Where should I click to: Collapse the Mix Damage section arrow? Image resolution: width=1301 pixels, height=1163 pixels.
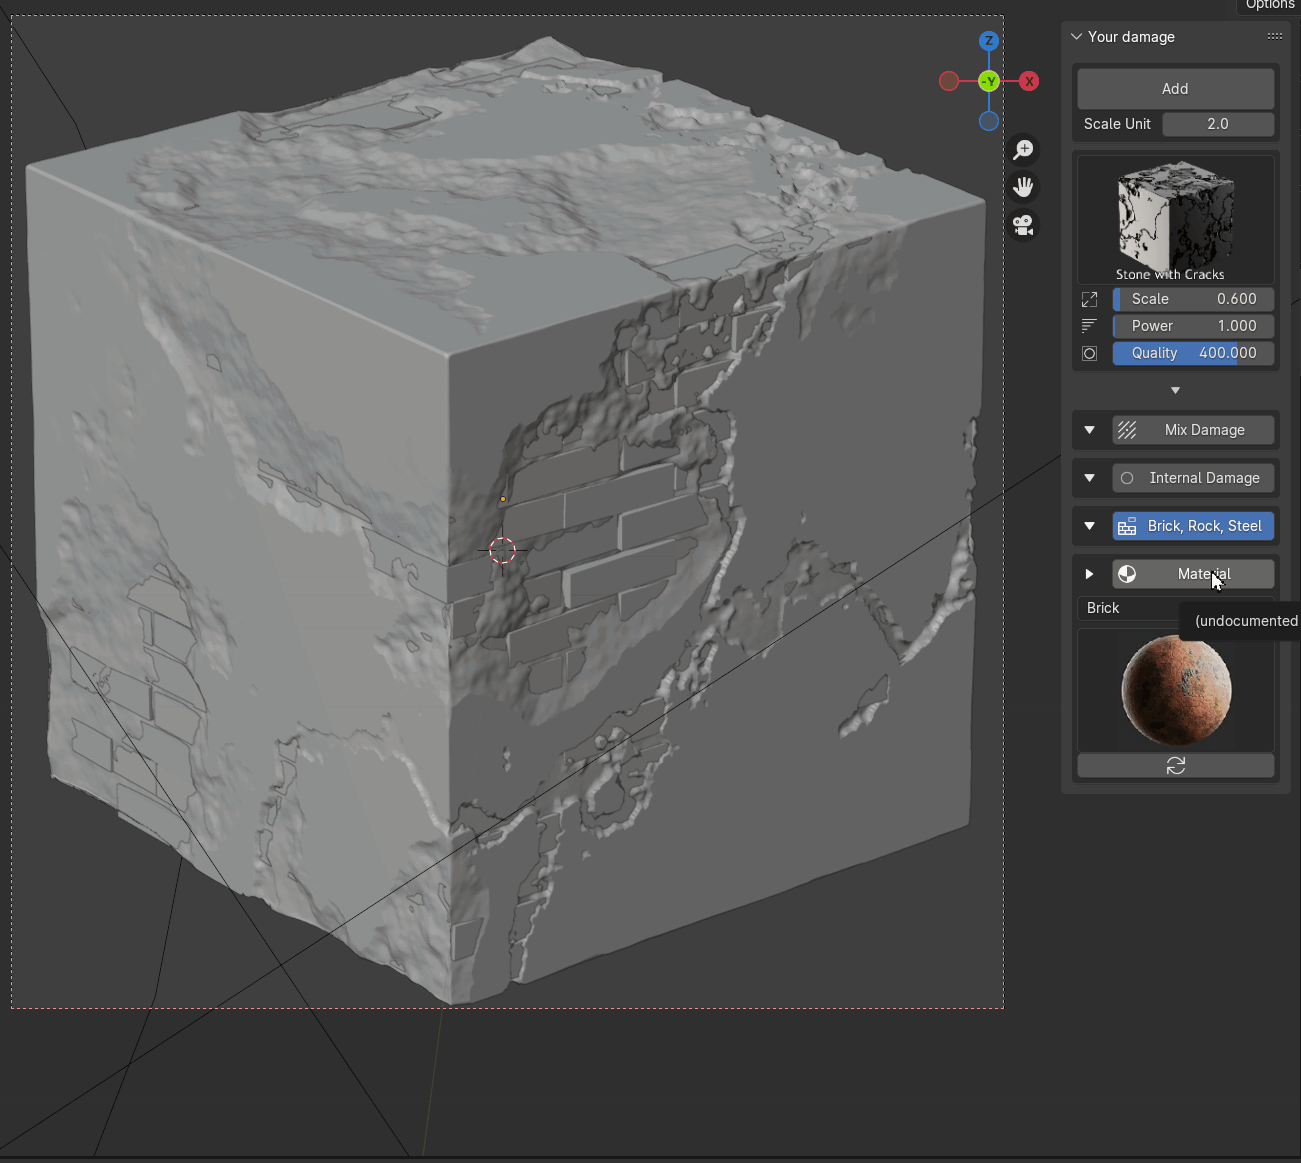(1089, 430)
